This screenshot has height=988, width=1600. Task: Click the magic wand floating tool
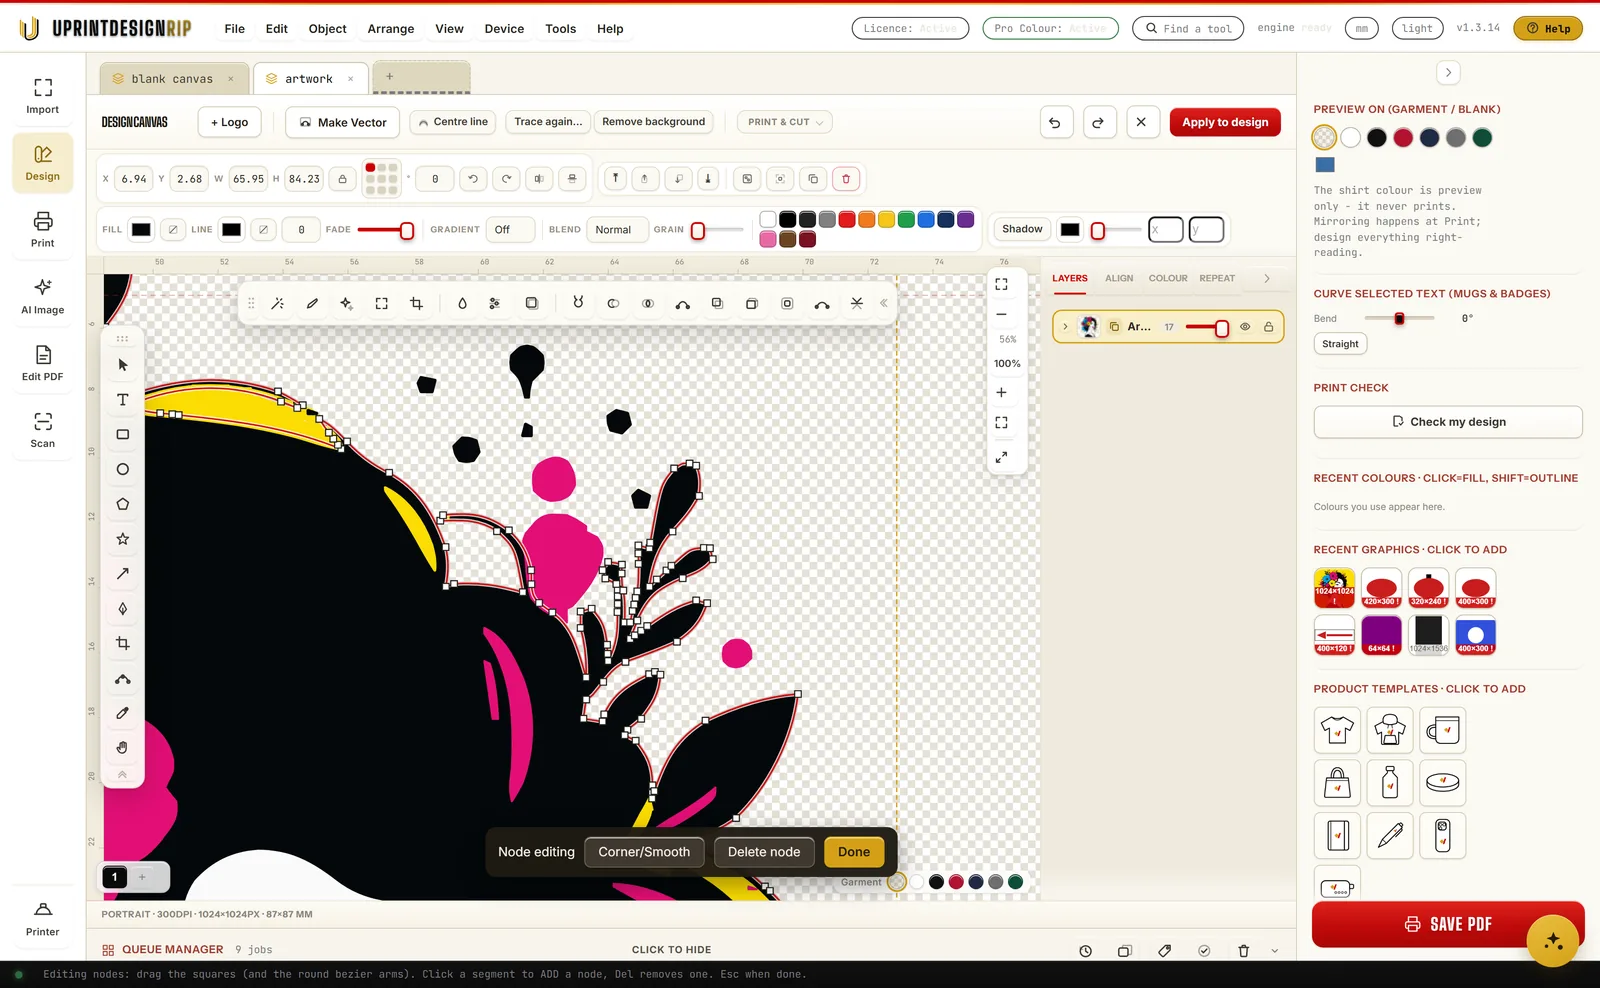pyautogui.click(x=278, y=303)
